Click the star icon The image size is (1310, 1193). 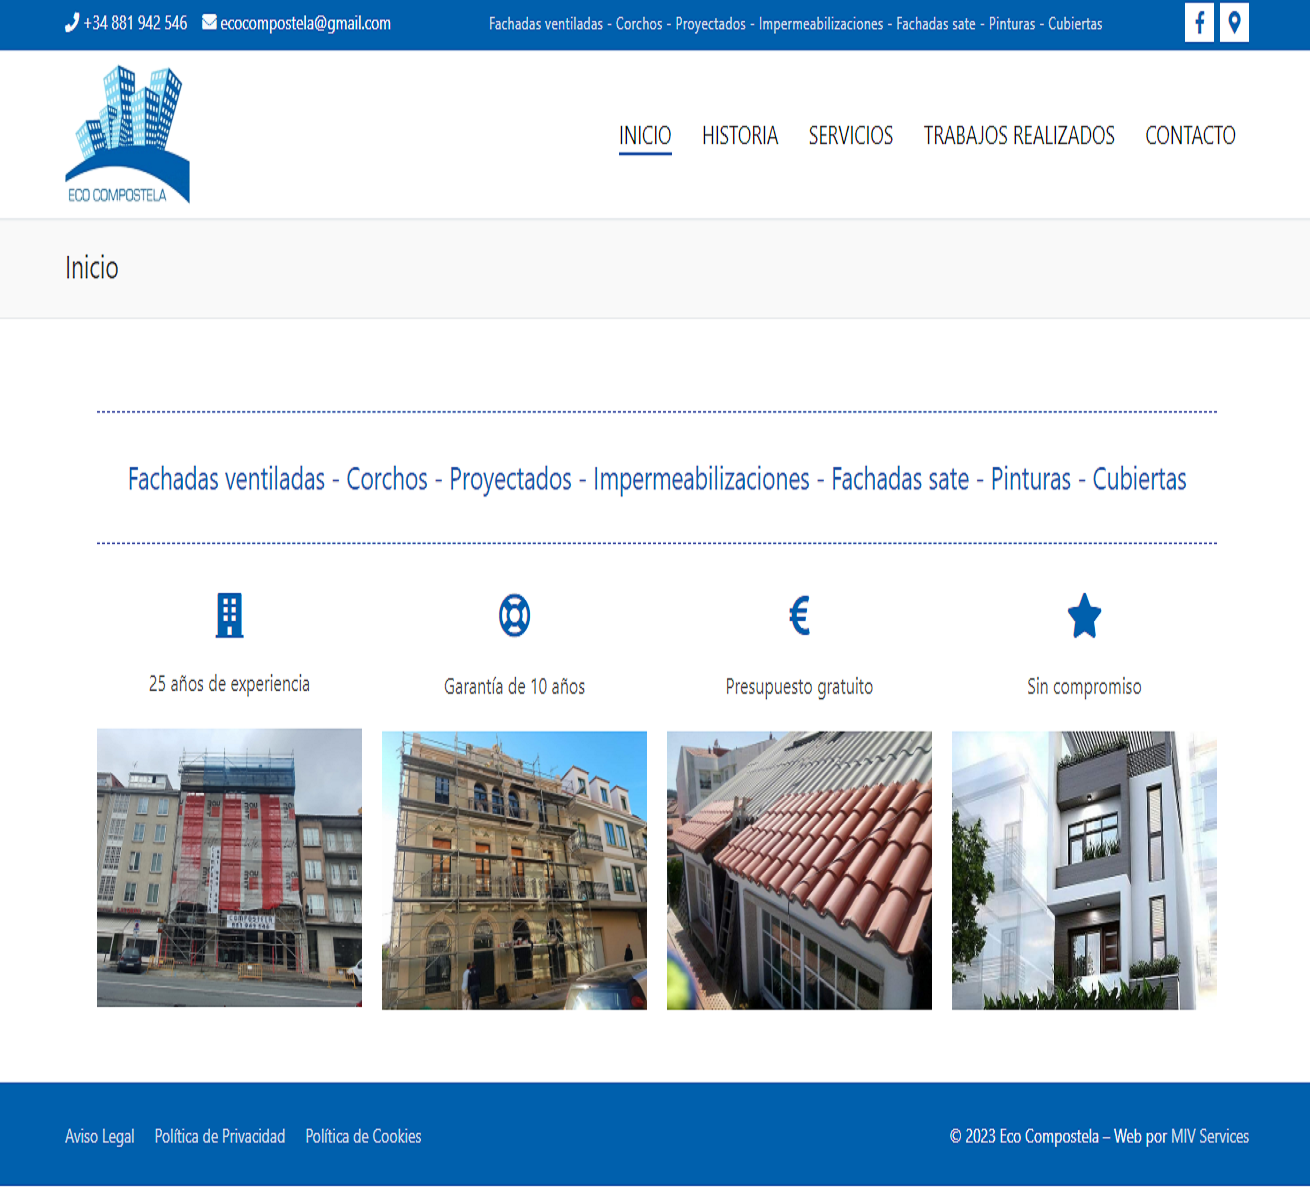1084,615
